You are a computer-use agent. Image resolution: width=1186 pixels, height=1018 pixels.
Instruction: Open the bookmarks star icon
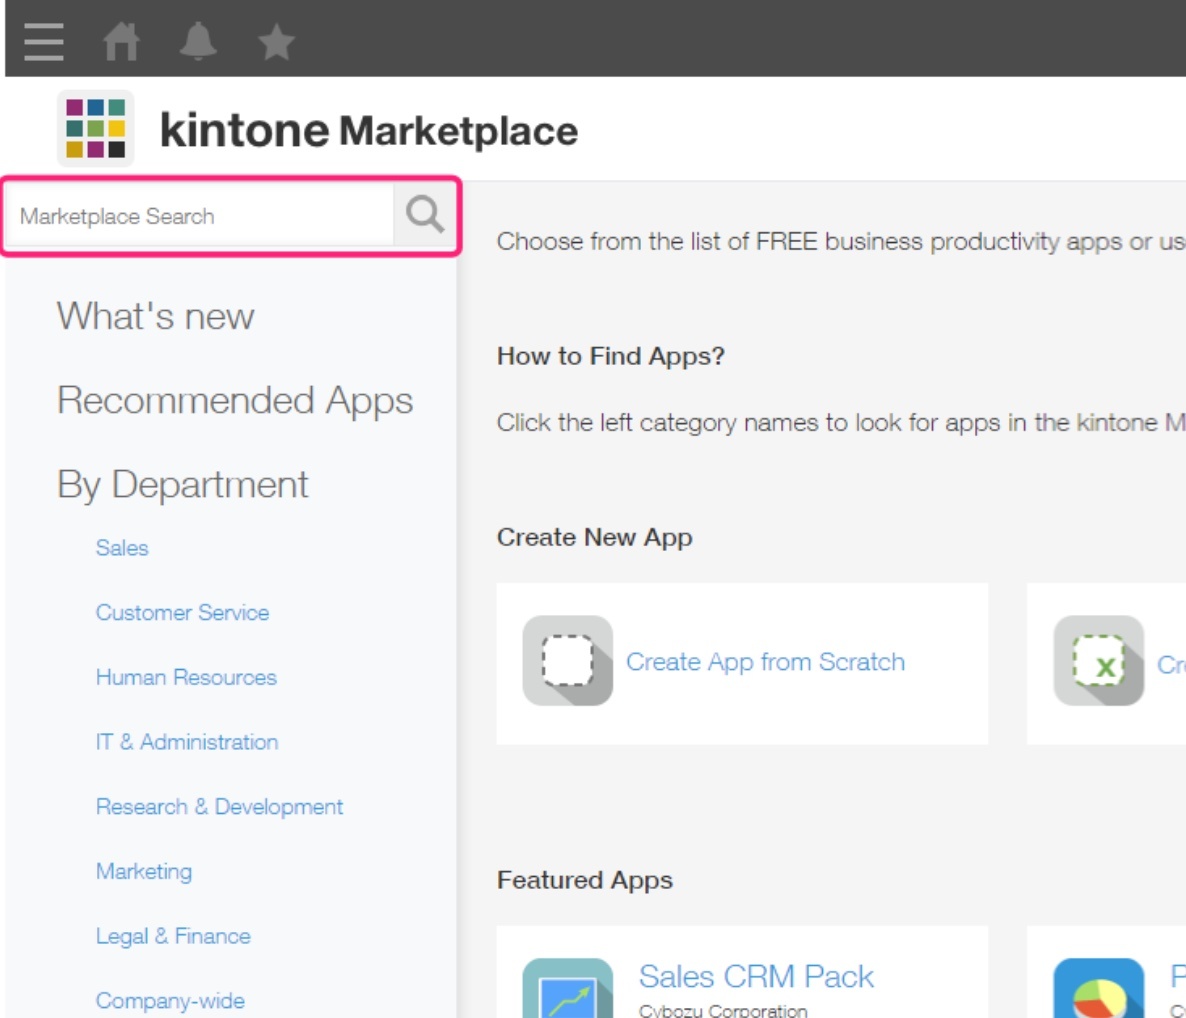tap(276, 42)
